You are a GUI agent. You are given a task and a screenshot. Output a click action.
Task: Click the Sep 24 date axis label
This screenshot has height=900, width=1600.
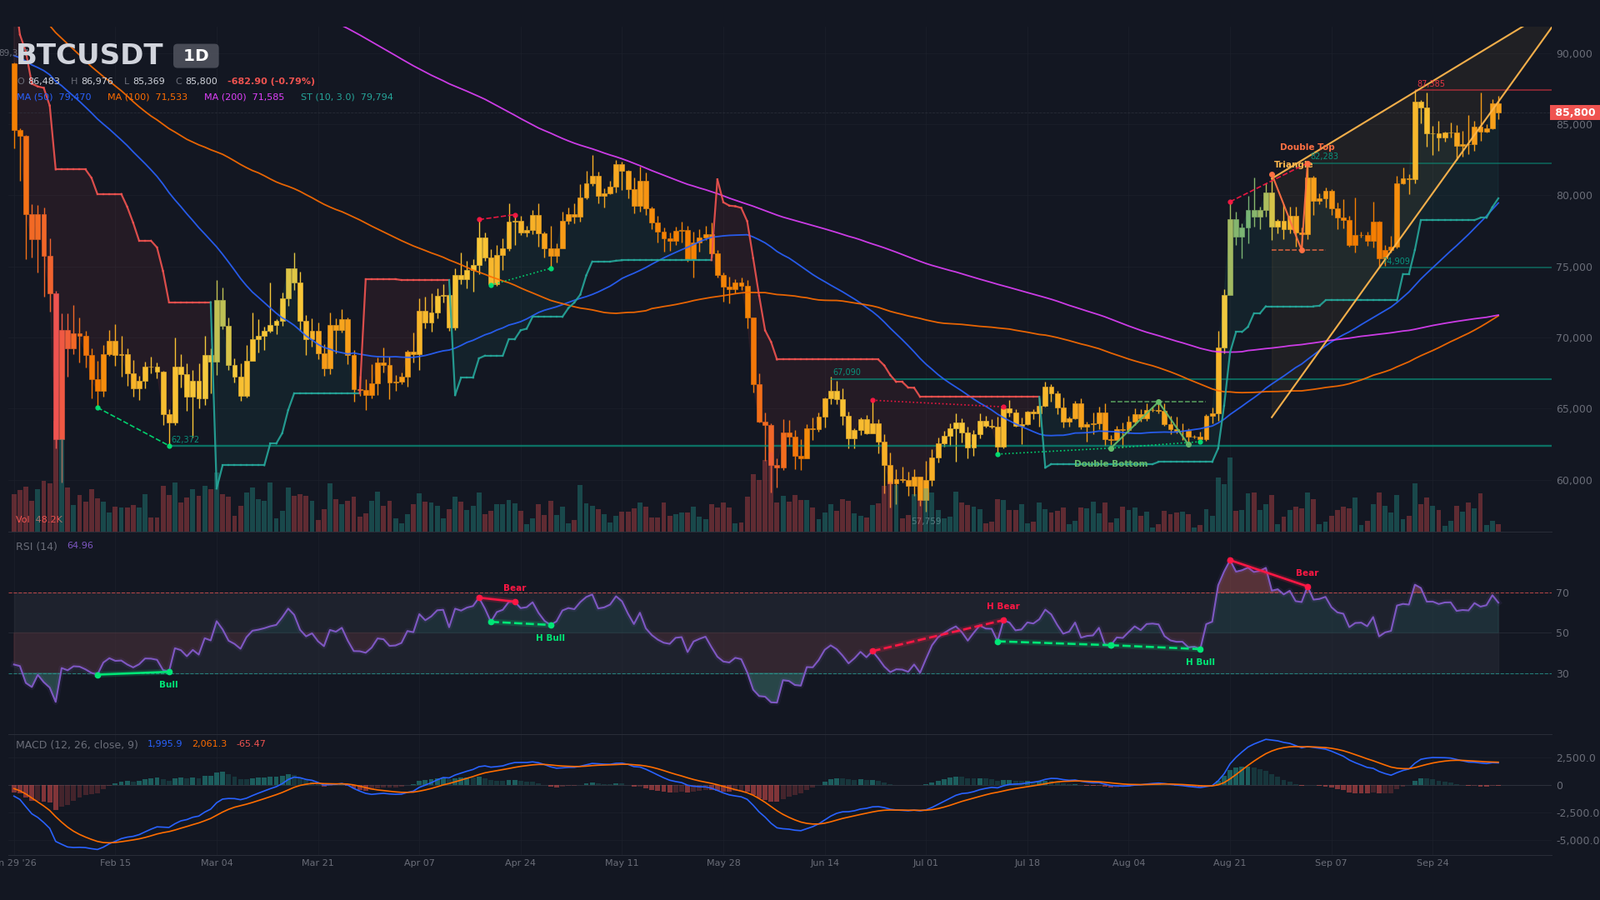[1432, 862]
